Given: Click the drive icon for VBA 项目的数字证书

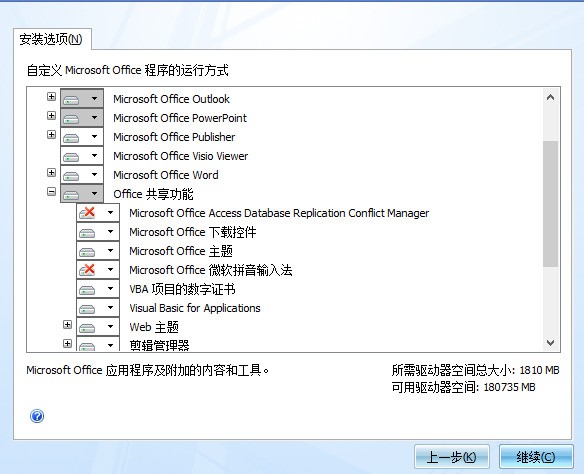Looking at the screenshot, I should [x=87, y=290].
